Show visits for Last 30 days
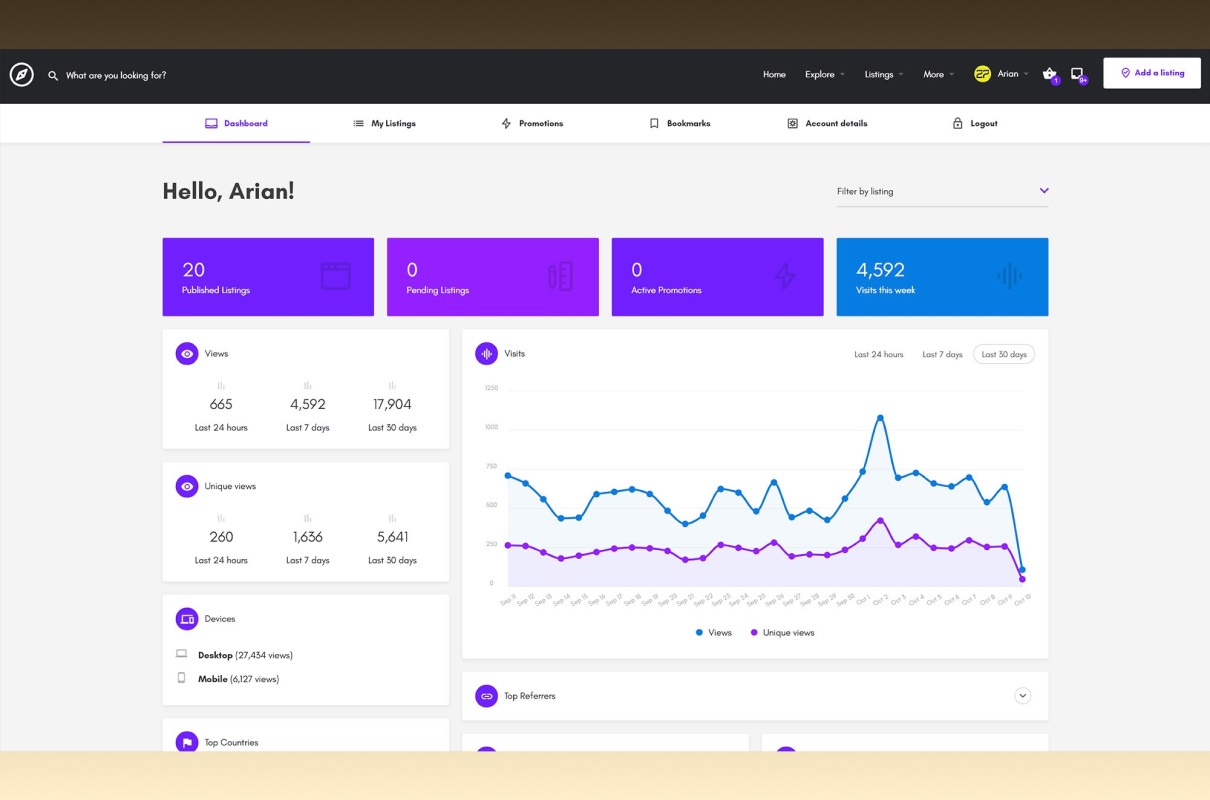The height and width of the screenshot is (800, 1210). pos(1004,354)
